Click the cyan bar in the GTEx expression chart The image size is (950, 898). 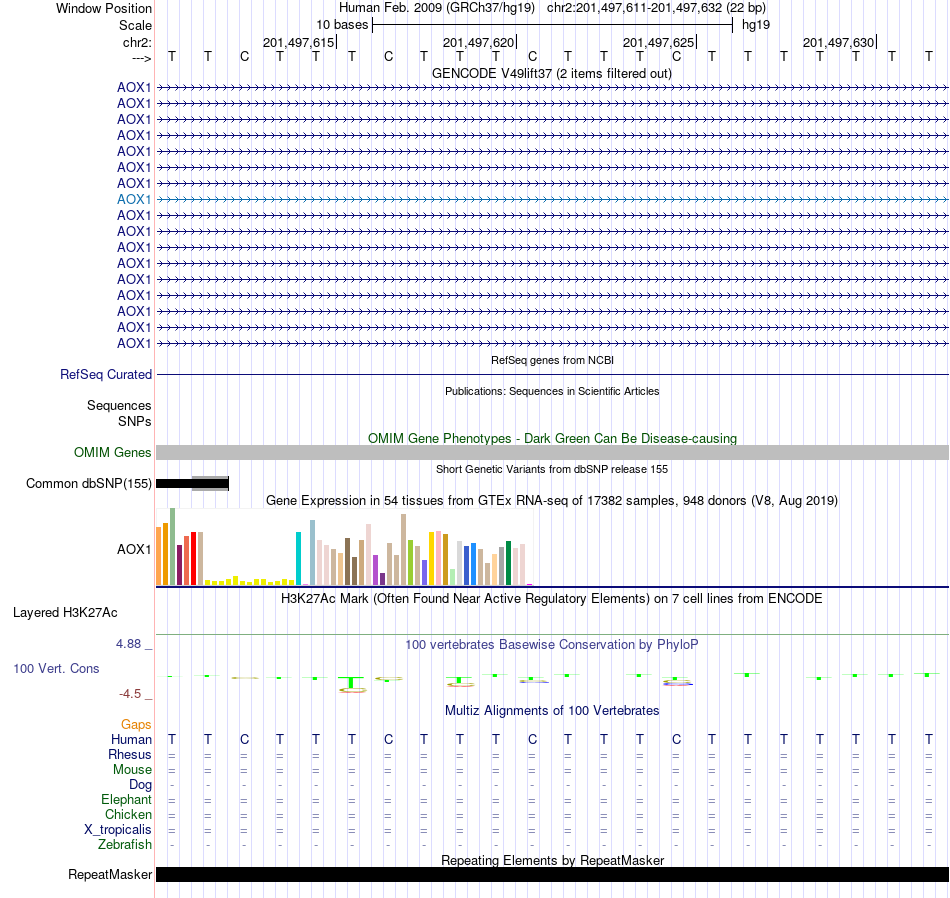tap(298, 558)
